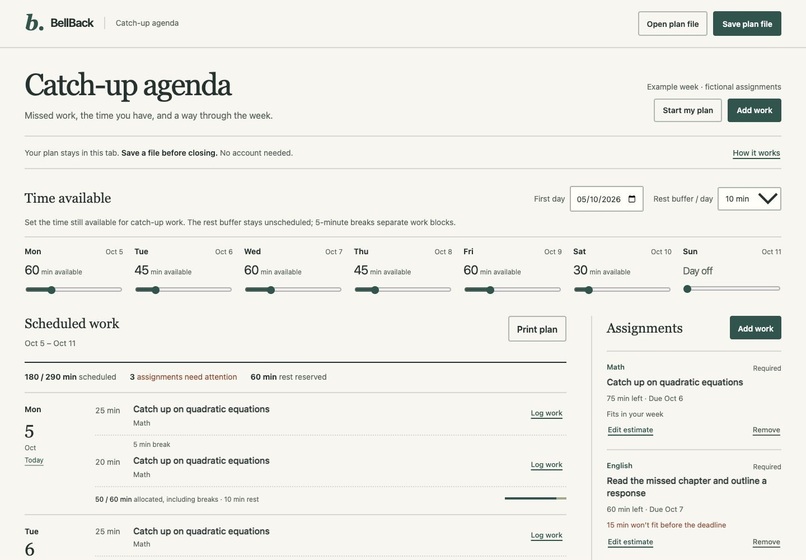
Task: Adjust Monday available minutes slider
Action: (x=74, y=290)
